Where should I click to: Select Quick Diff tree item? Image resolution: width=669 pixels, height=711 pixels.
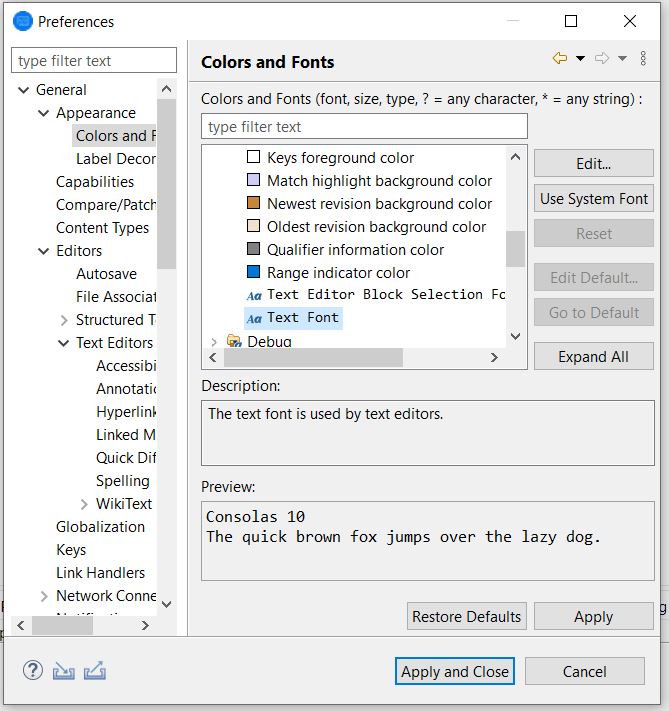click(x=126, y=458)
